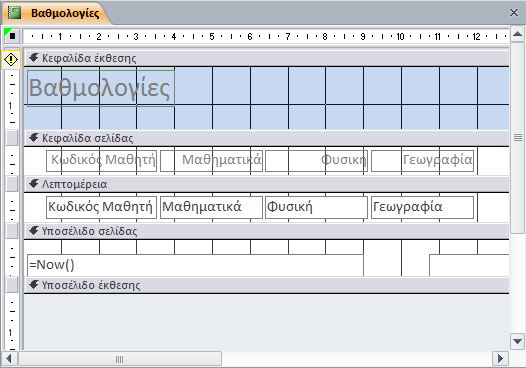Select the Λεπτομέρεια section bar
526x368 pixels.
pyautogui.click(x=267, y=184)
